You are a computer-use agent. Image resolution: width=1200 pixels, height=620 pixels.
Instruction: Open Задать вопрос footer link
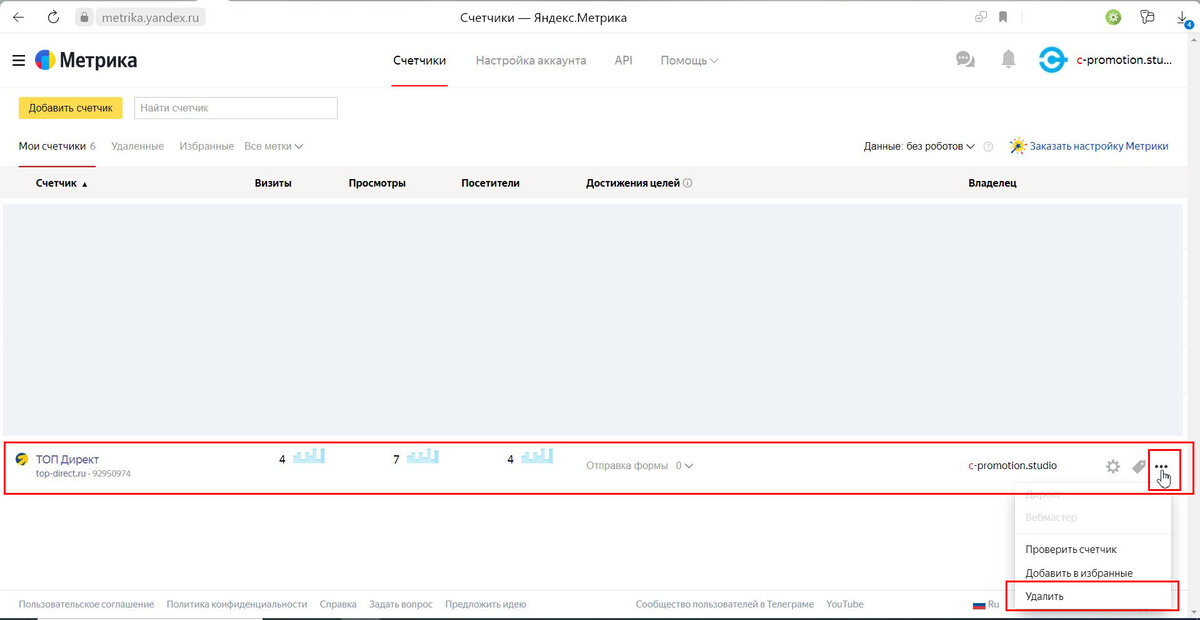(x=401, y=604)
